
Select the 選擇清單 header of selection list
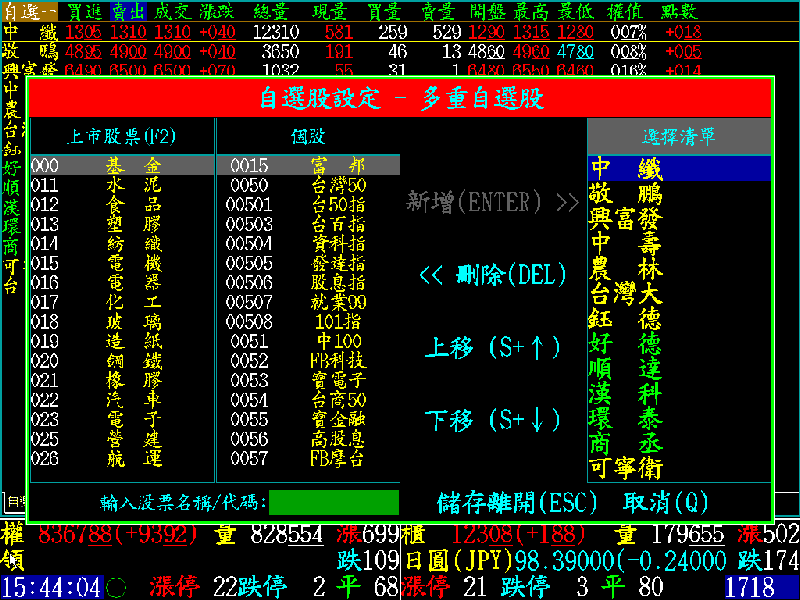[679, 137]
